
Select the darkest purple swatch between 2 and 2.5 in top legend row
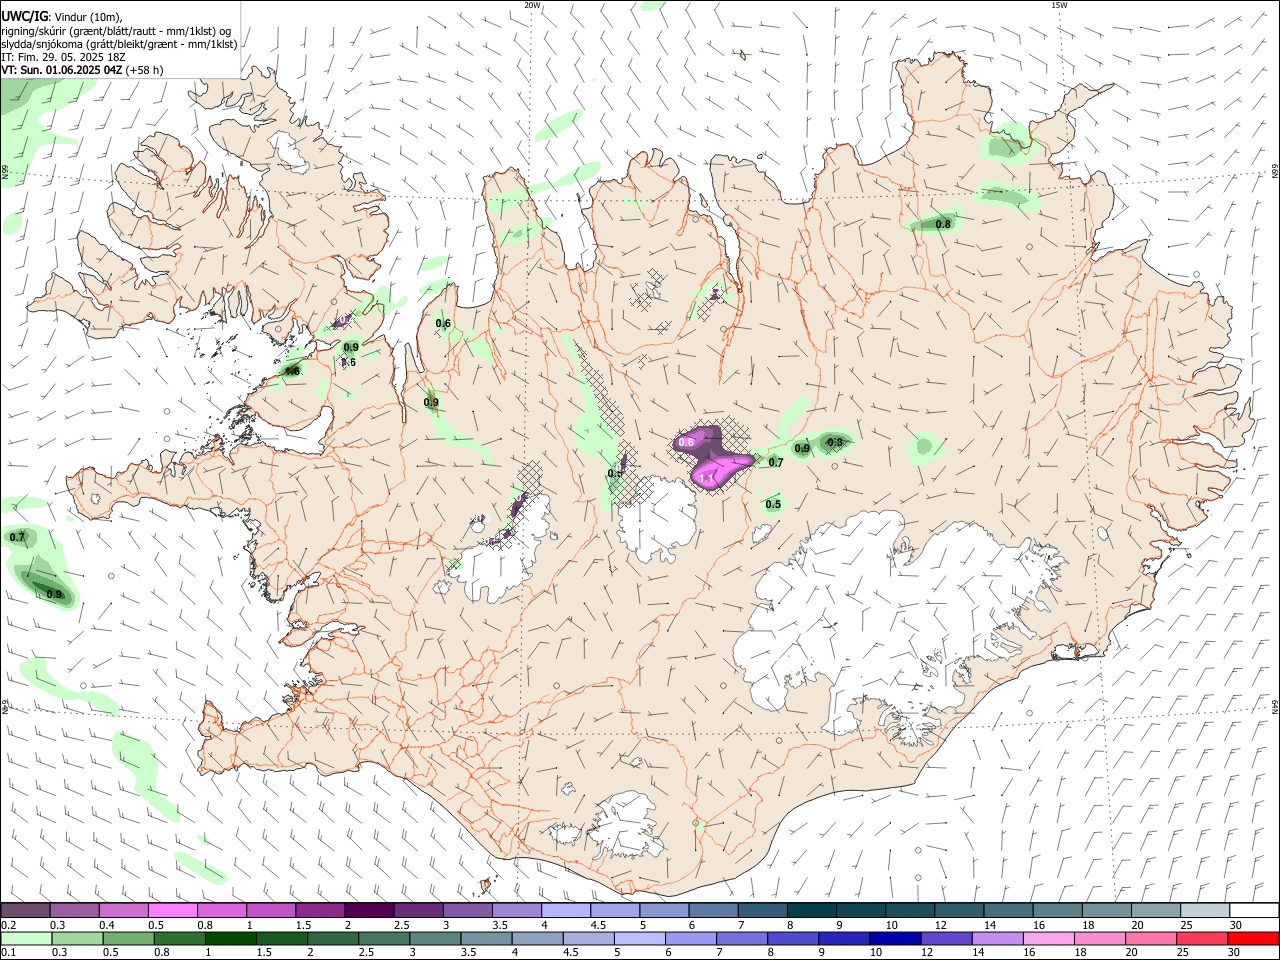[x=369, y=910]
